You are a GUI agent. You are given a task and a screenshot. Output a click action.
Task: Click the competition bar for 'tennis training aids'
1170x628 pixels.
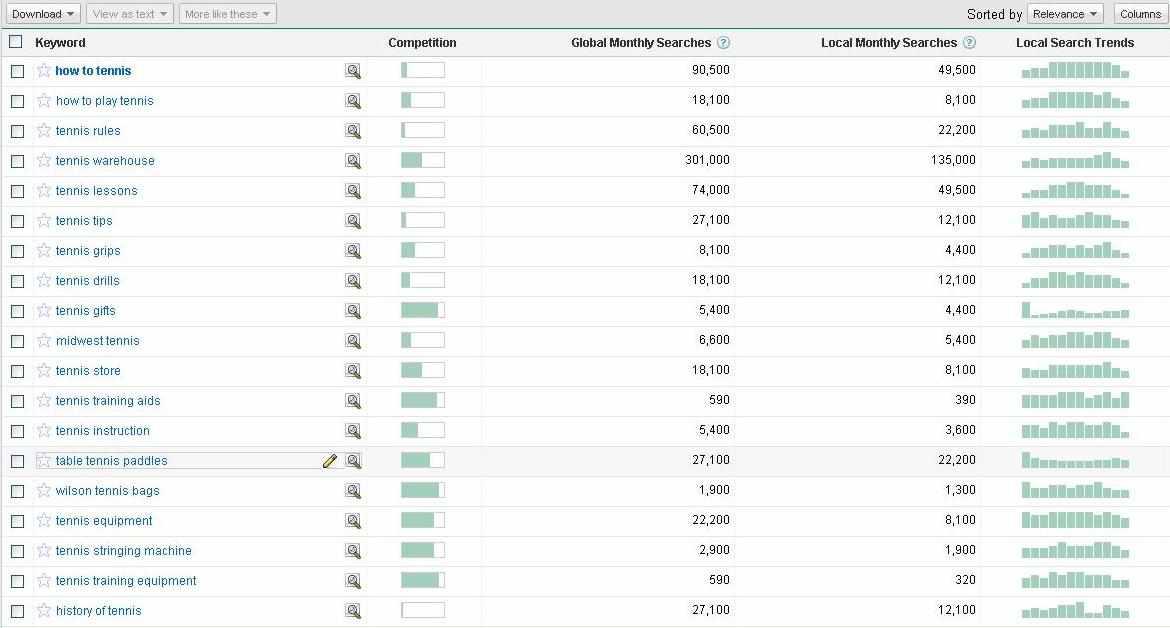pyautogui.click(x=422, y=401)
